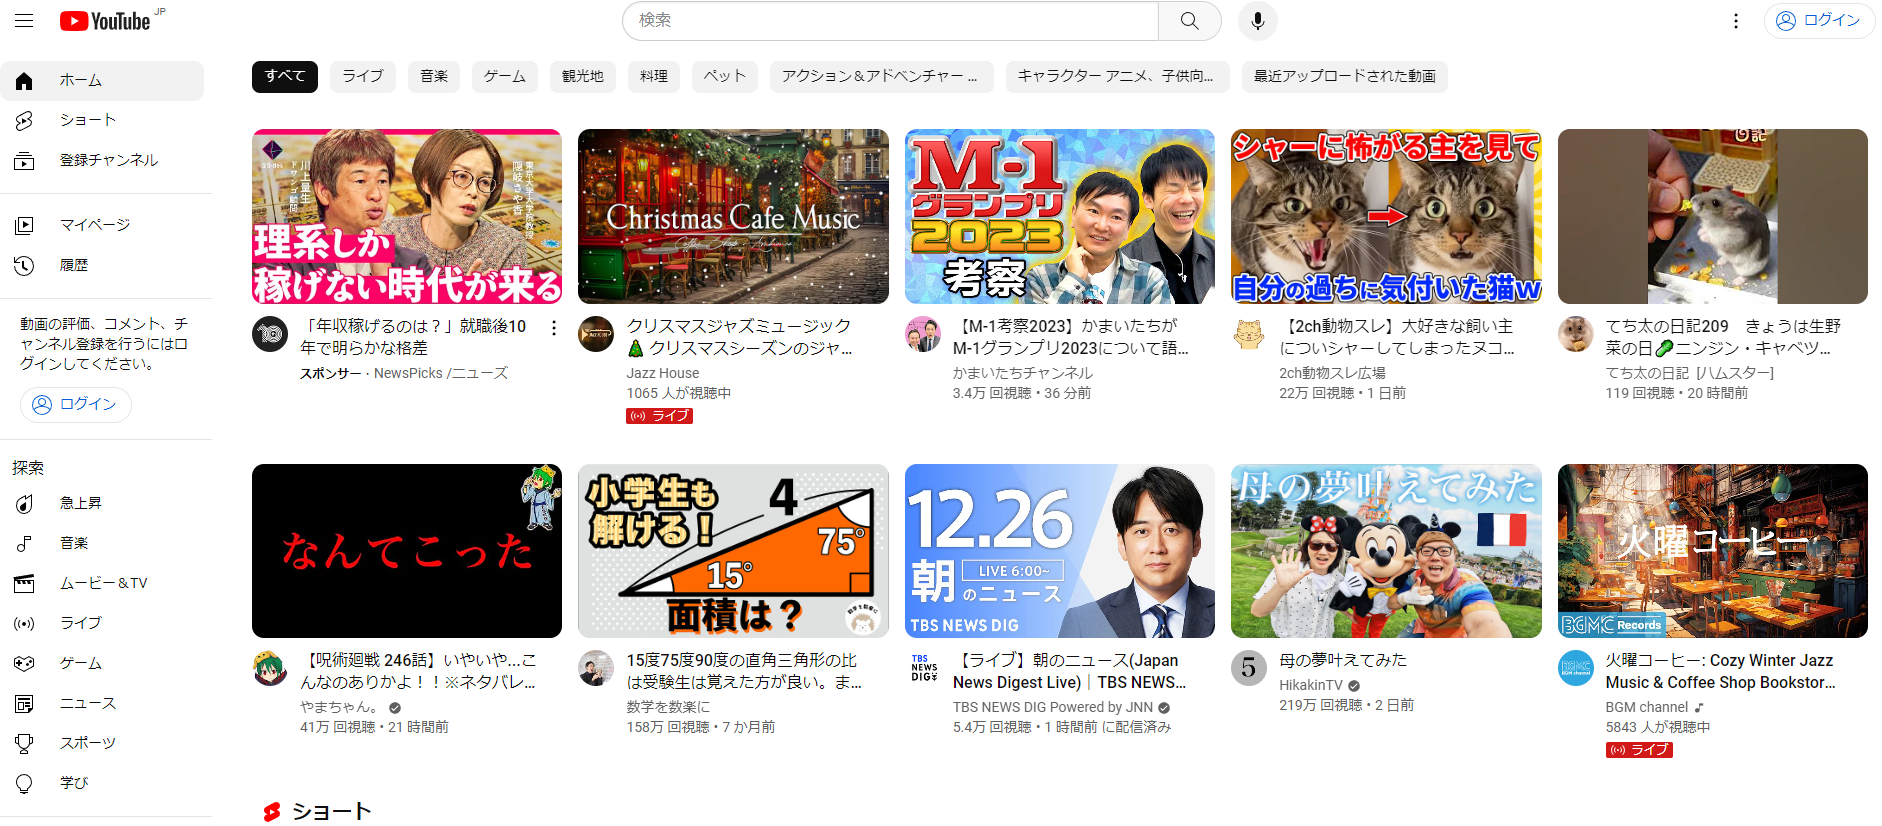Open Trending (急上昇) in Explore section
The height and width of the screenshot is (826, 1882).
[x=80, y=503]
